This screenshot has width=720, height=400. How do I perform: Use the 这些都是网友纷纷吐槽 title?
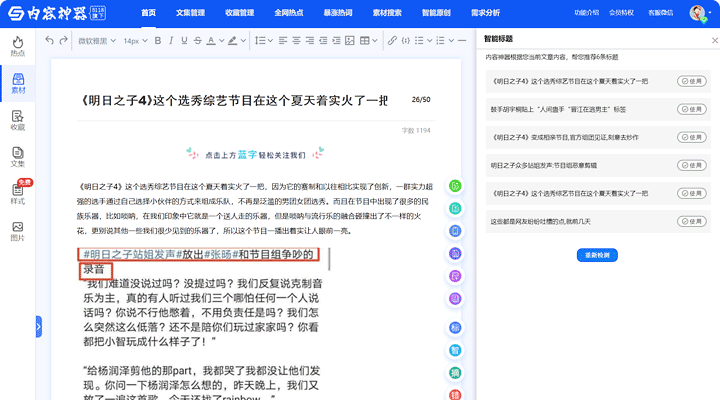pos(691,221)
